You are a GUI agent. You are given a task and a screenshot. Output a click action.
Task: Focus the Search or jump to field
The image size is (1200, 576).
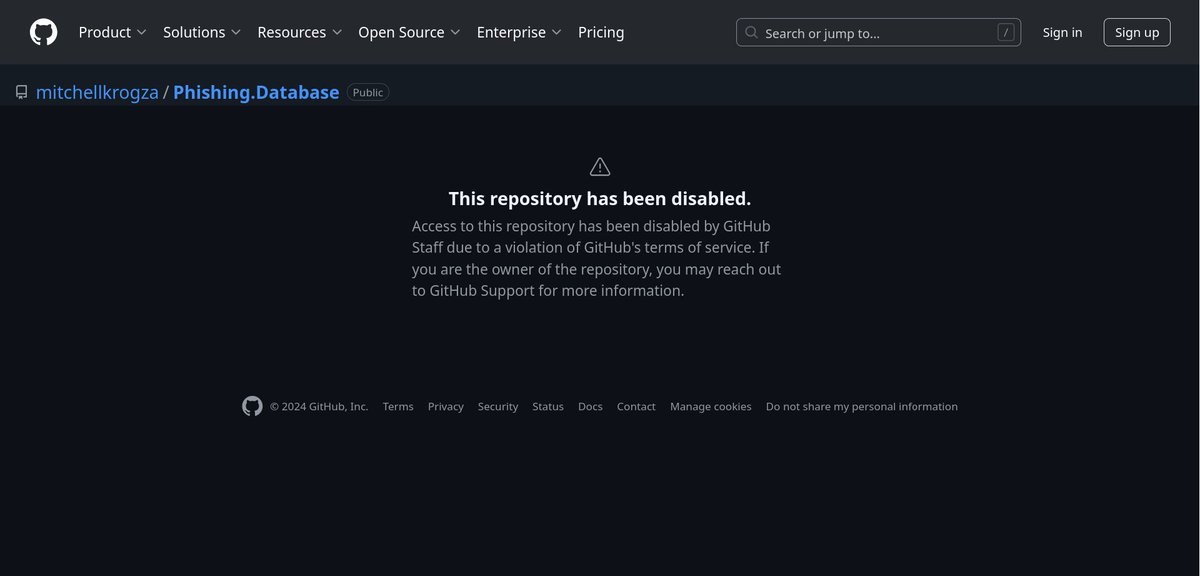click(x=878, y=32)
